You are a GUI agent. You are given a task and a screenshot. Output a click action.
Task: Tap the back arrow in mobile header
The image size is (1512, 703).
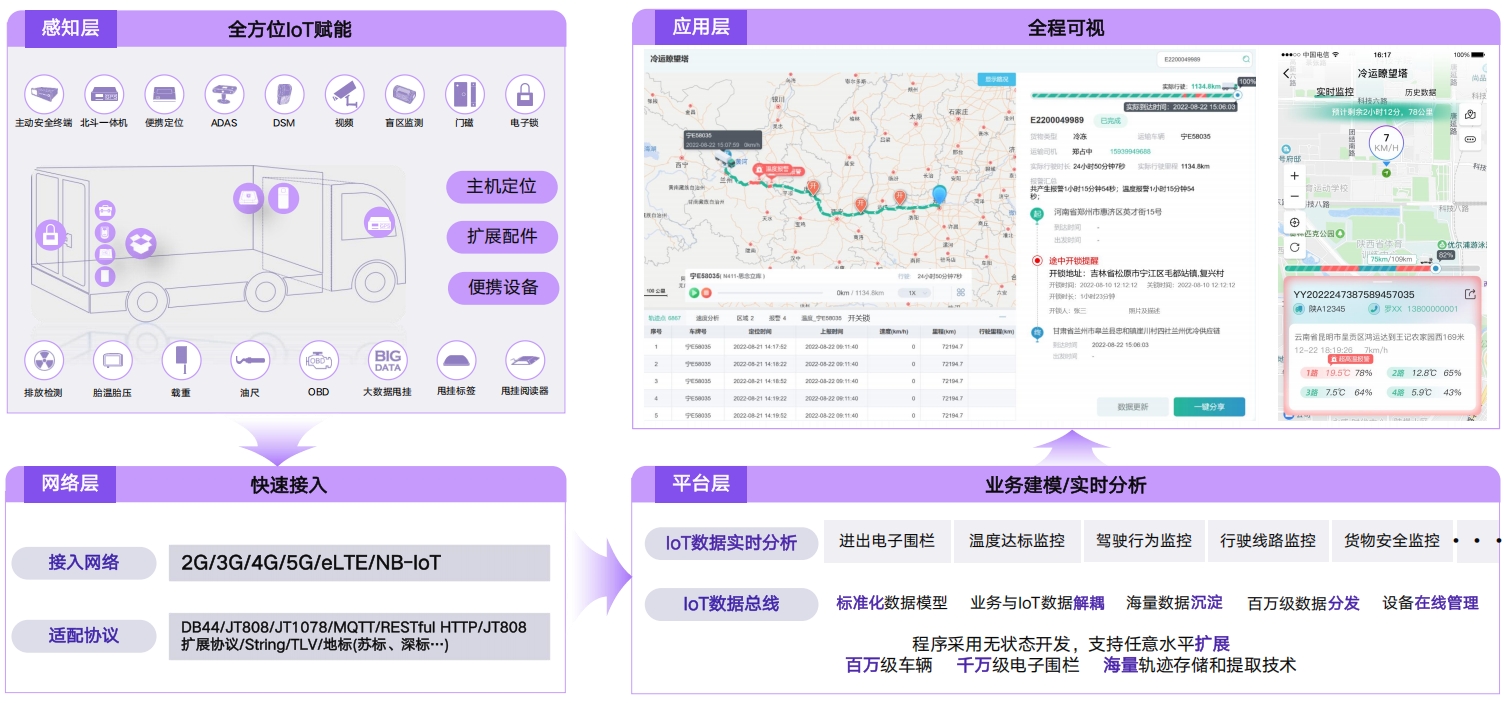click(x=1287, y=74)
